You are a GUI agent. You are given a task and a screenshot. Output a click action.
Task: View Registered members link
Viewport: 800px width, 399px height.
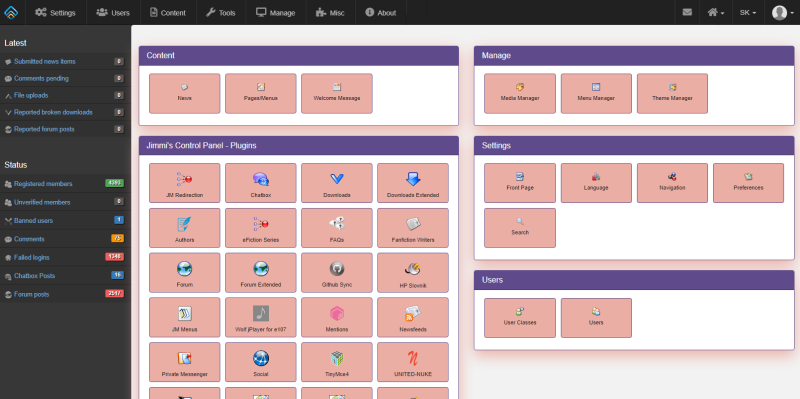coord(43,184)
